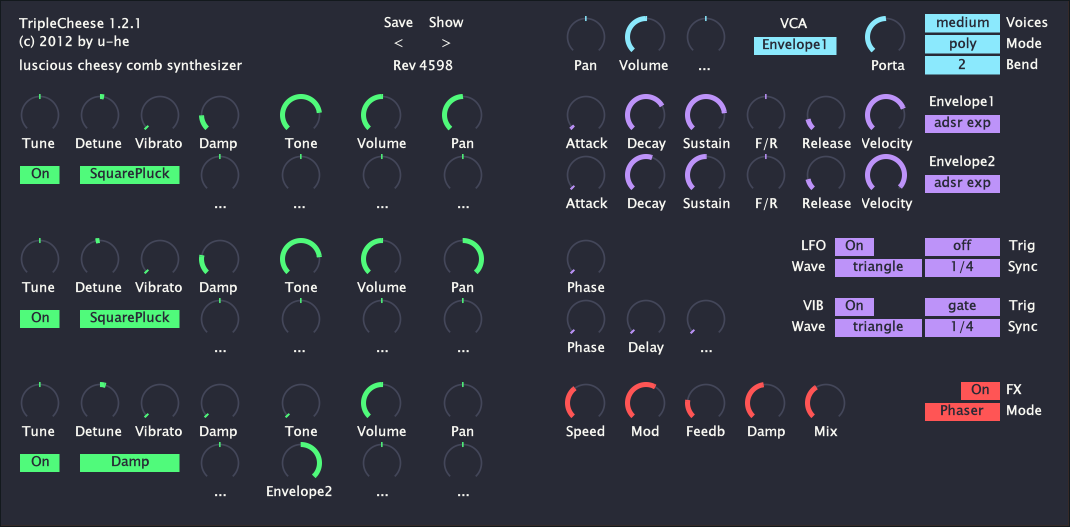Click the Envelope2 modulation amount knob under Tone

301,462
